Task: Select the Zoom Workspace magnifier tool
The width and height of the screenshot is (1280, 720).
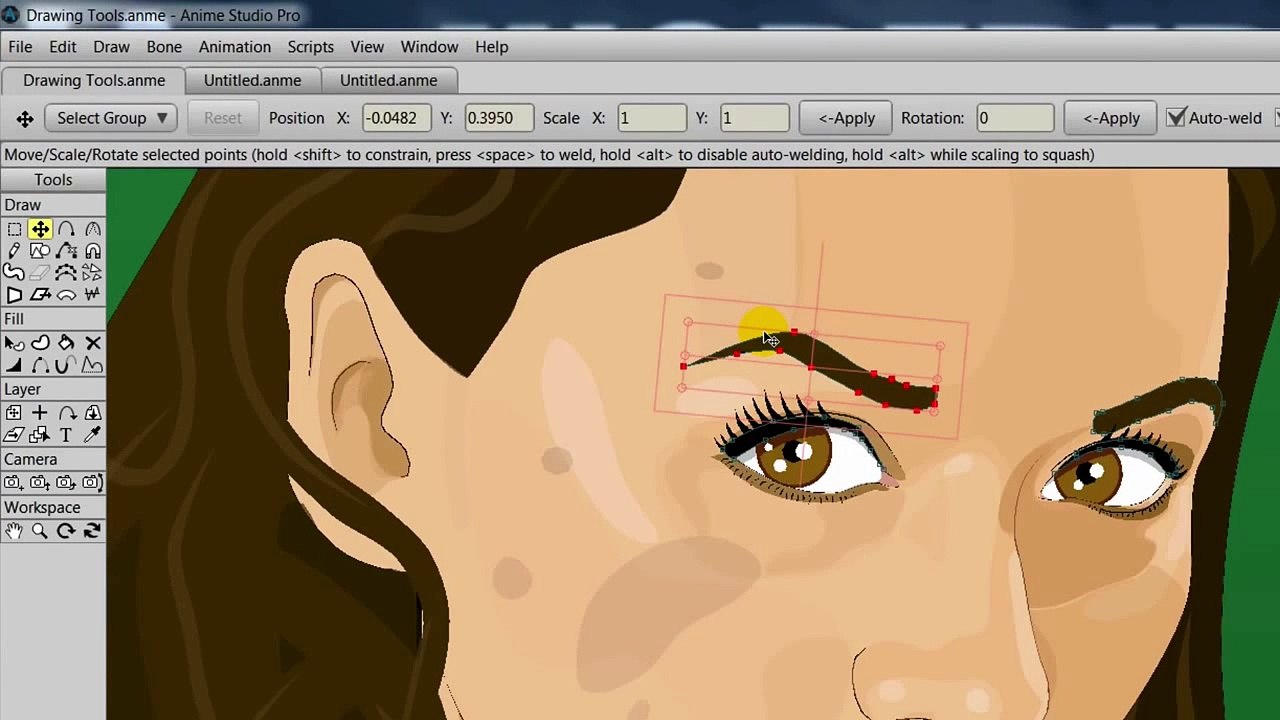Action: [x=40, y=531]
